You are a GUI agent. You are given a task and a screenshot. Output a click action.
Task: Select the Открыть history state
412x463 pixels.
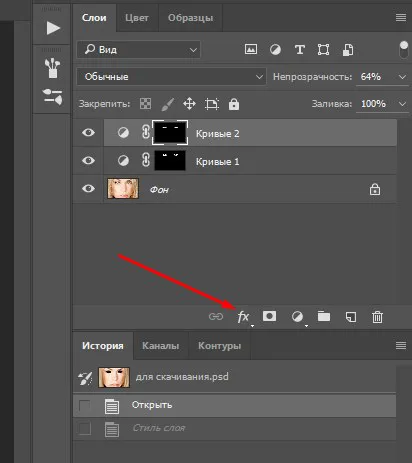[234, 405]
